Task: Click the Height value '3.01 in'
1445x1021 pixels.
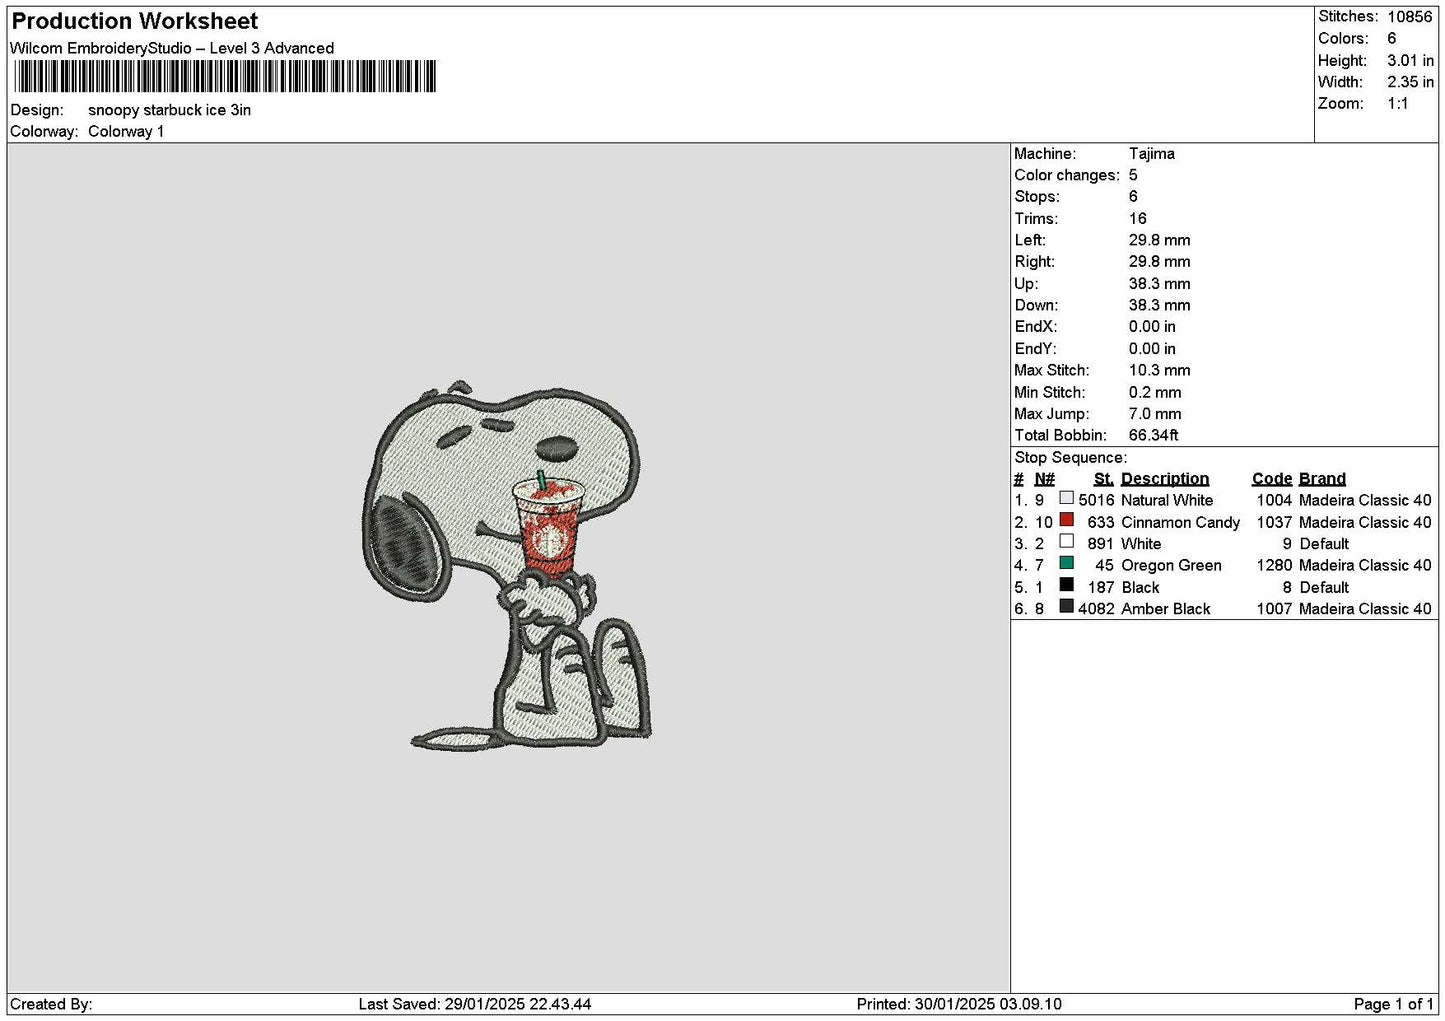Action: 1410,60
